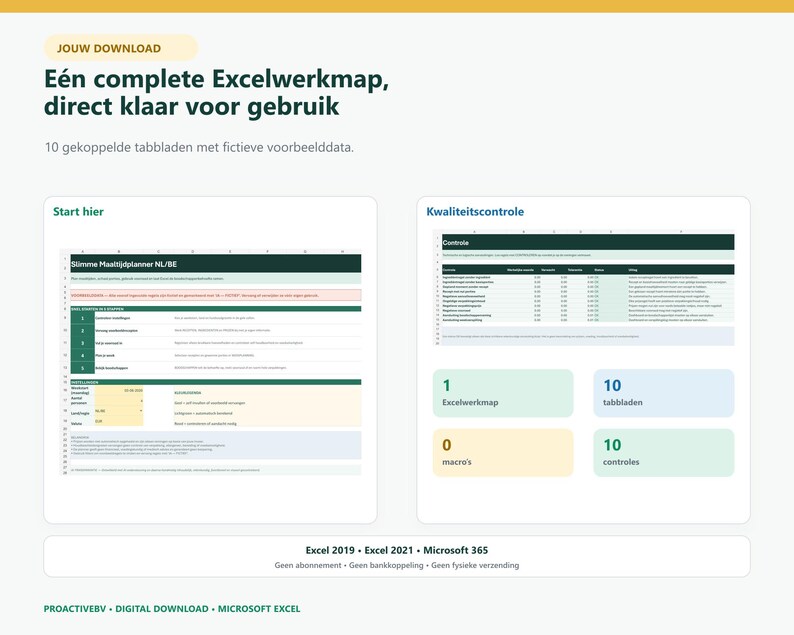
Task: Click the 'Slimme Maaltijdplanner NL/BE' title cell
Action: point(216,264)
